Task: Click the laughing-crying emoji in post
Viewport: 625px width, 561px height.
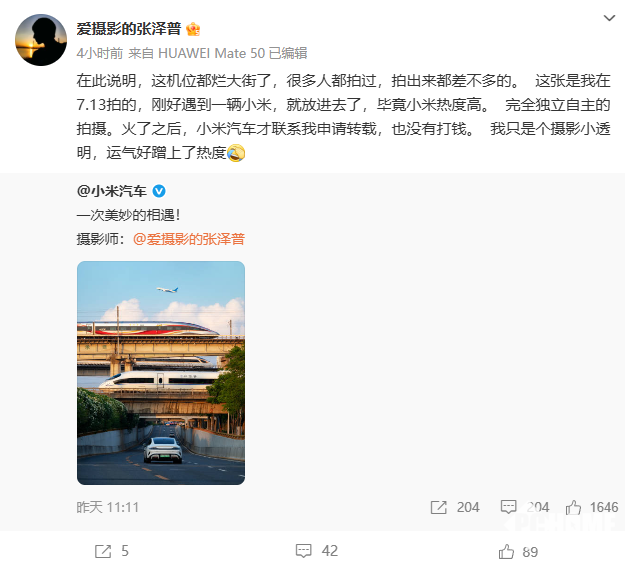Action: [x=236, y=153]
